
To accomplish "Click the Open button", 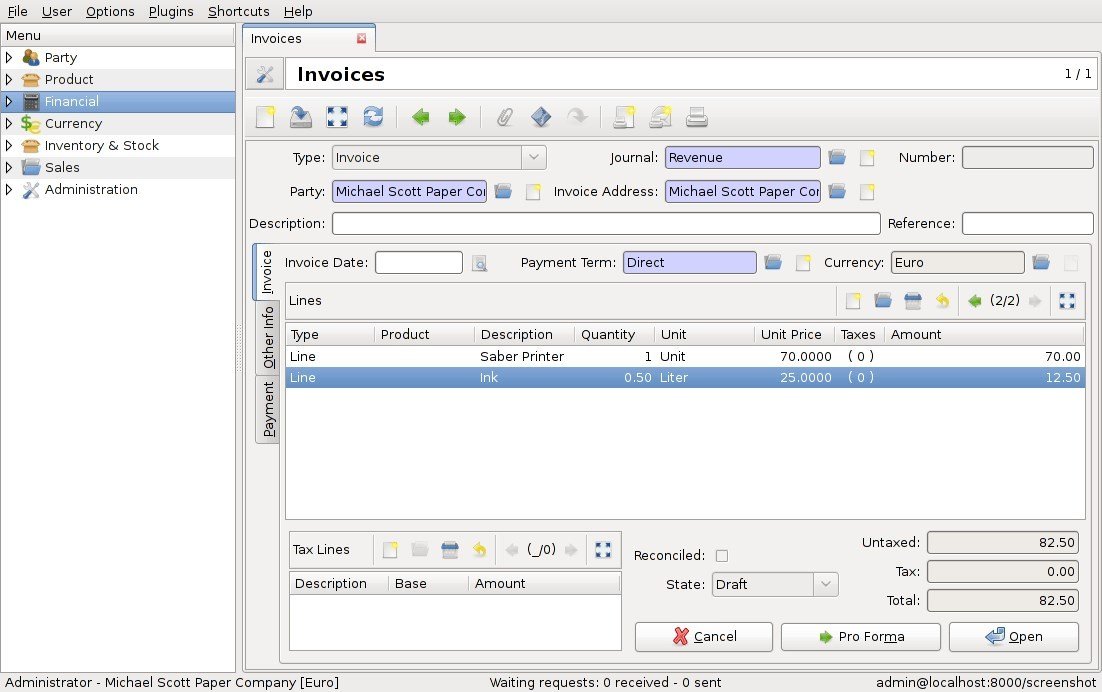I will pyautogui.click(x=1013, y=636).
